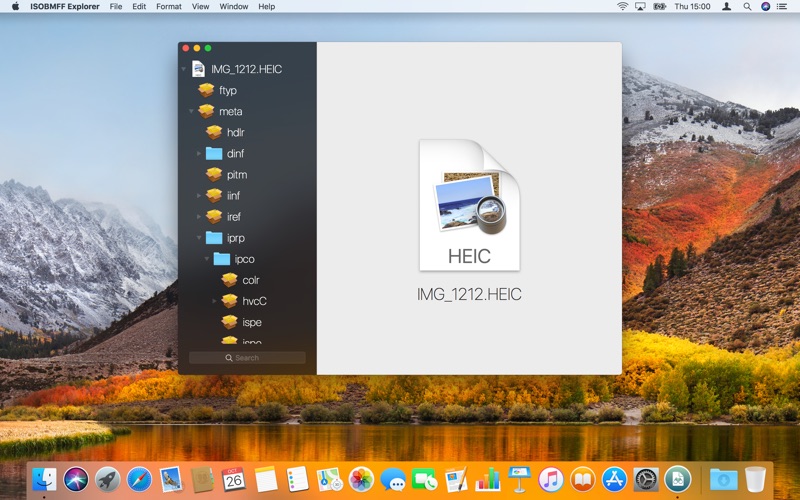Collapse the iprp folder disclosure triangle
800x500 pixels.
(x=199, y=238)
